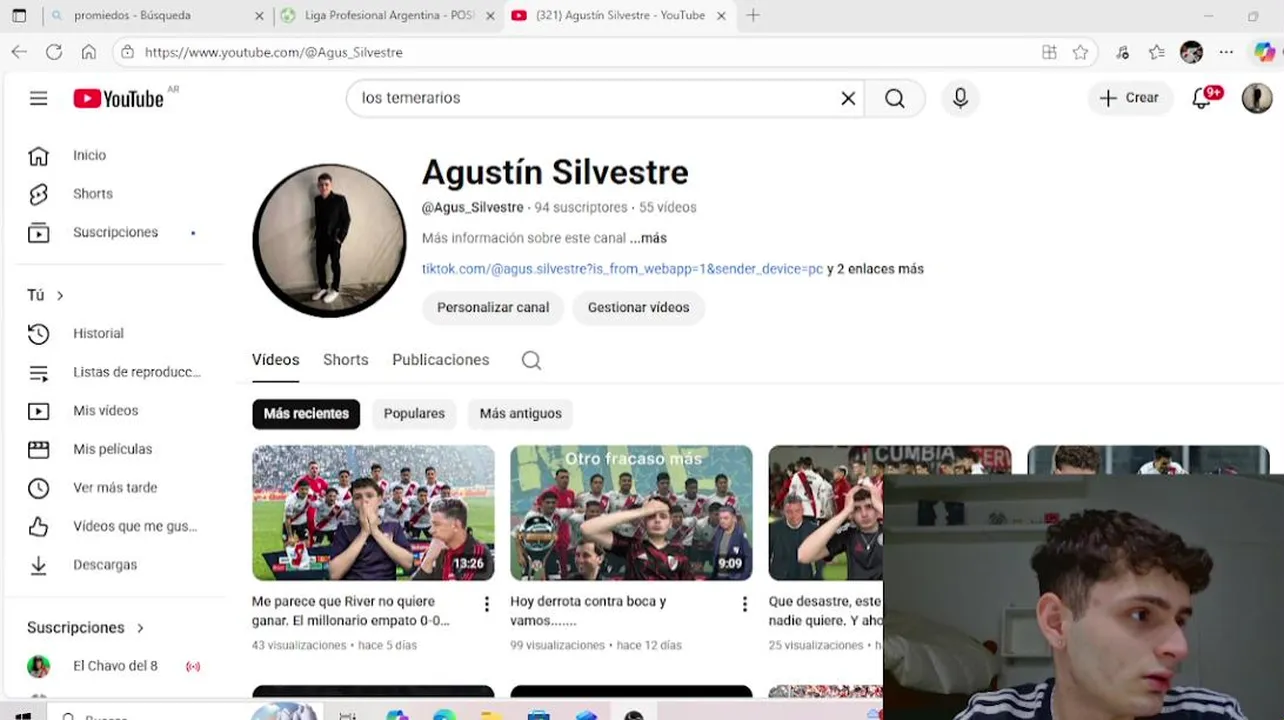Go to the YouTube logo home

coord(118,98)
